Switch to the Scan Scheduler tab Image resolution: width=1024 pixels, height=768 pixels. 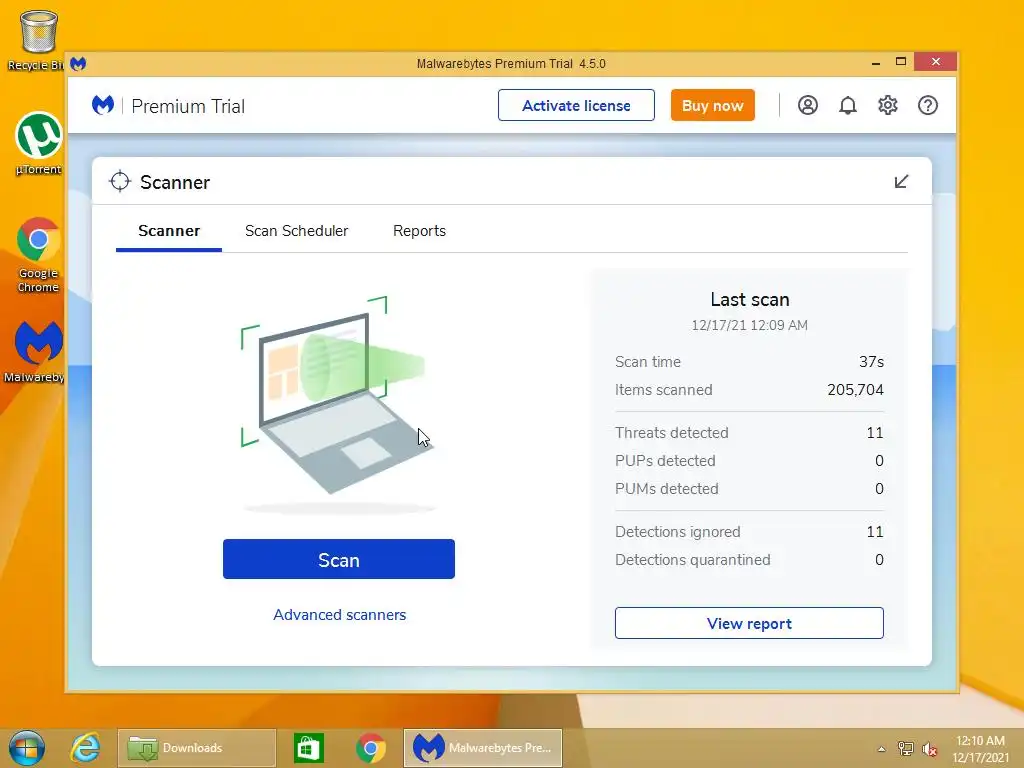(x=296, y=231)
